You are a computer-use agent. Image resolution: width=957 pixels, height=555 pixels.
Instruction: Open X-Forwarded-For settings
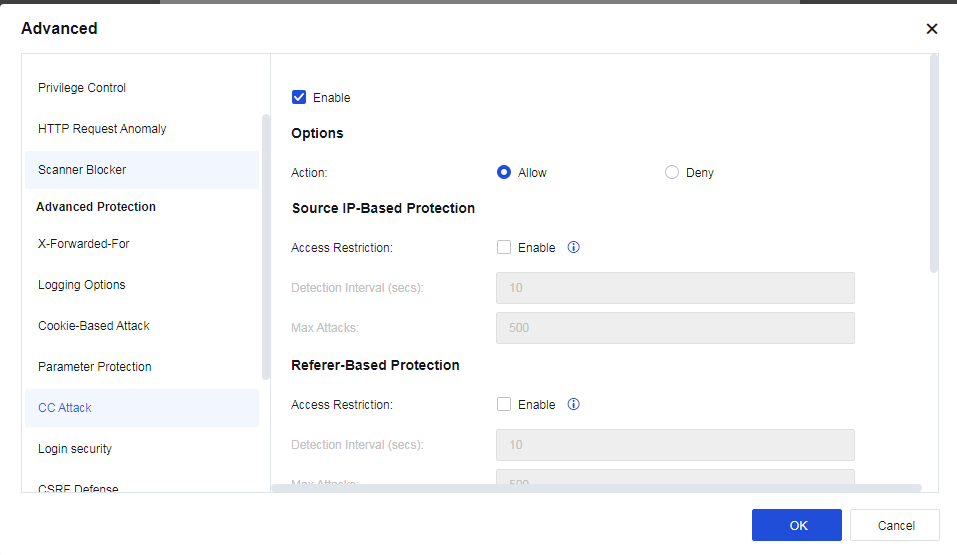pyautogui.click(x=84, y=244)
